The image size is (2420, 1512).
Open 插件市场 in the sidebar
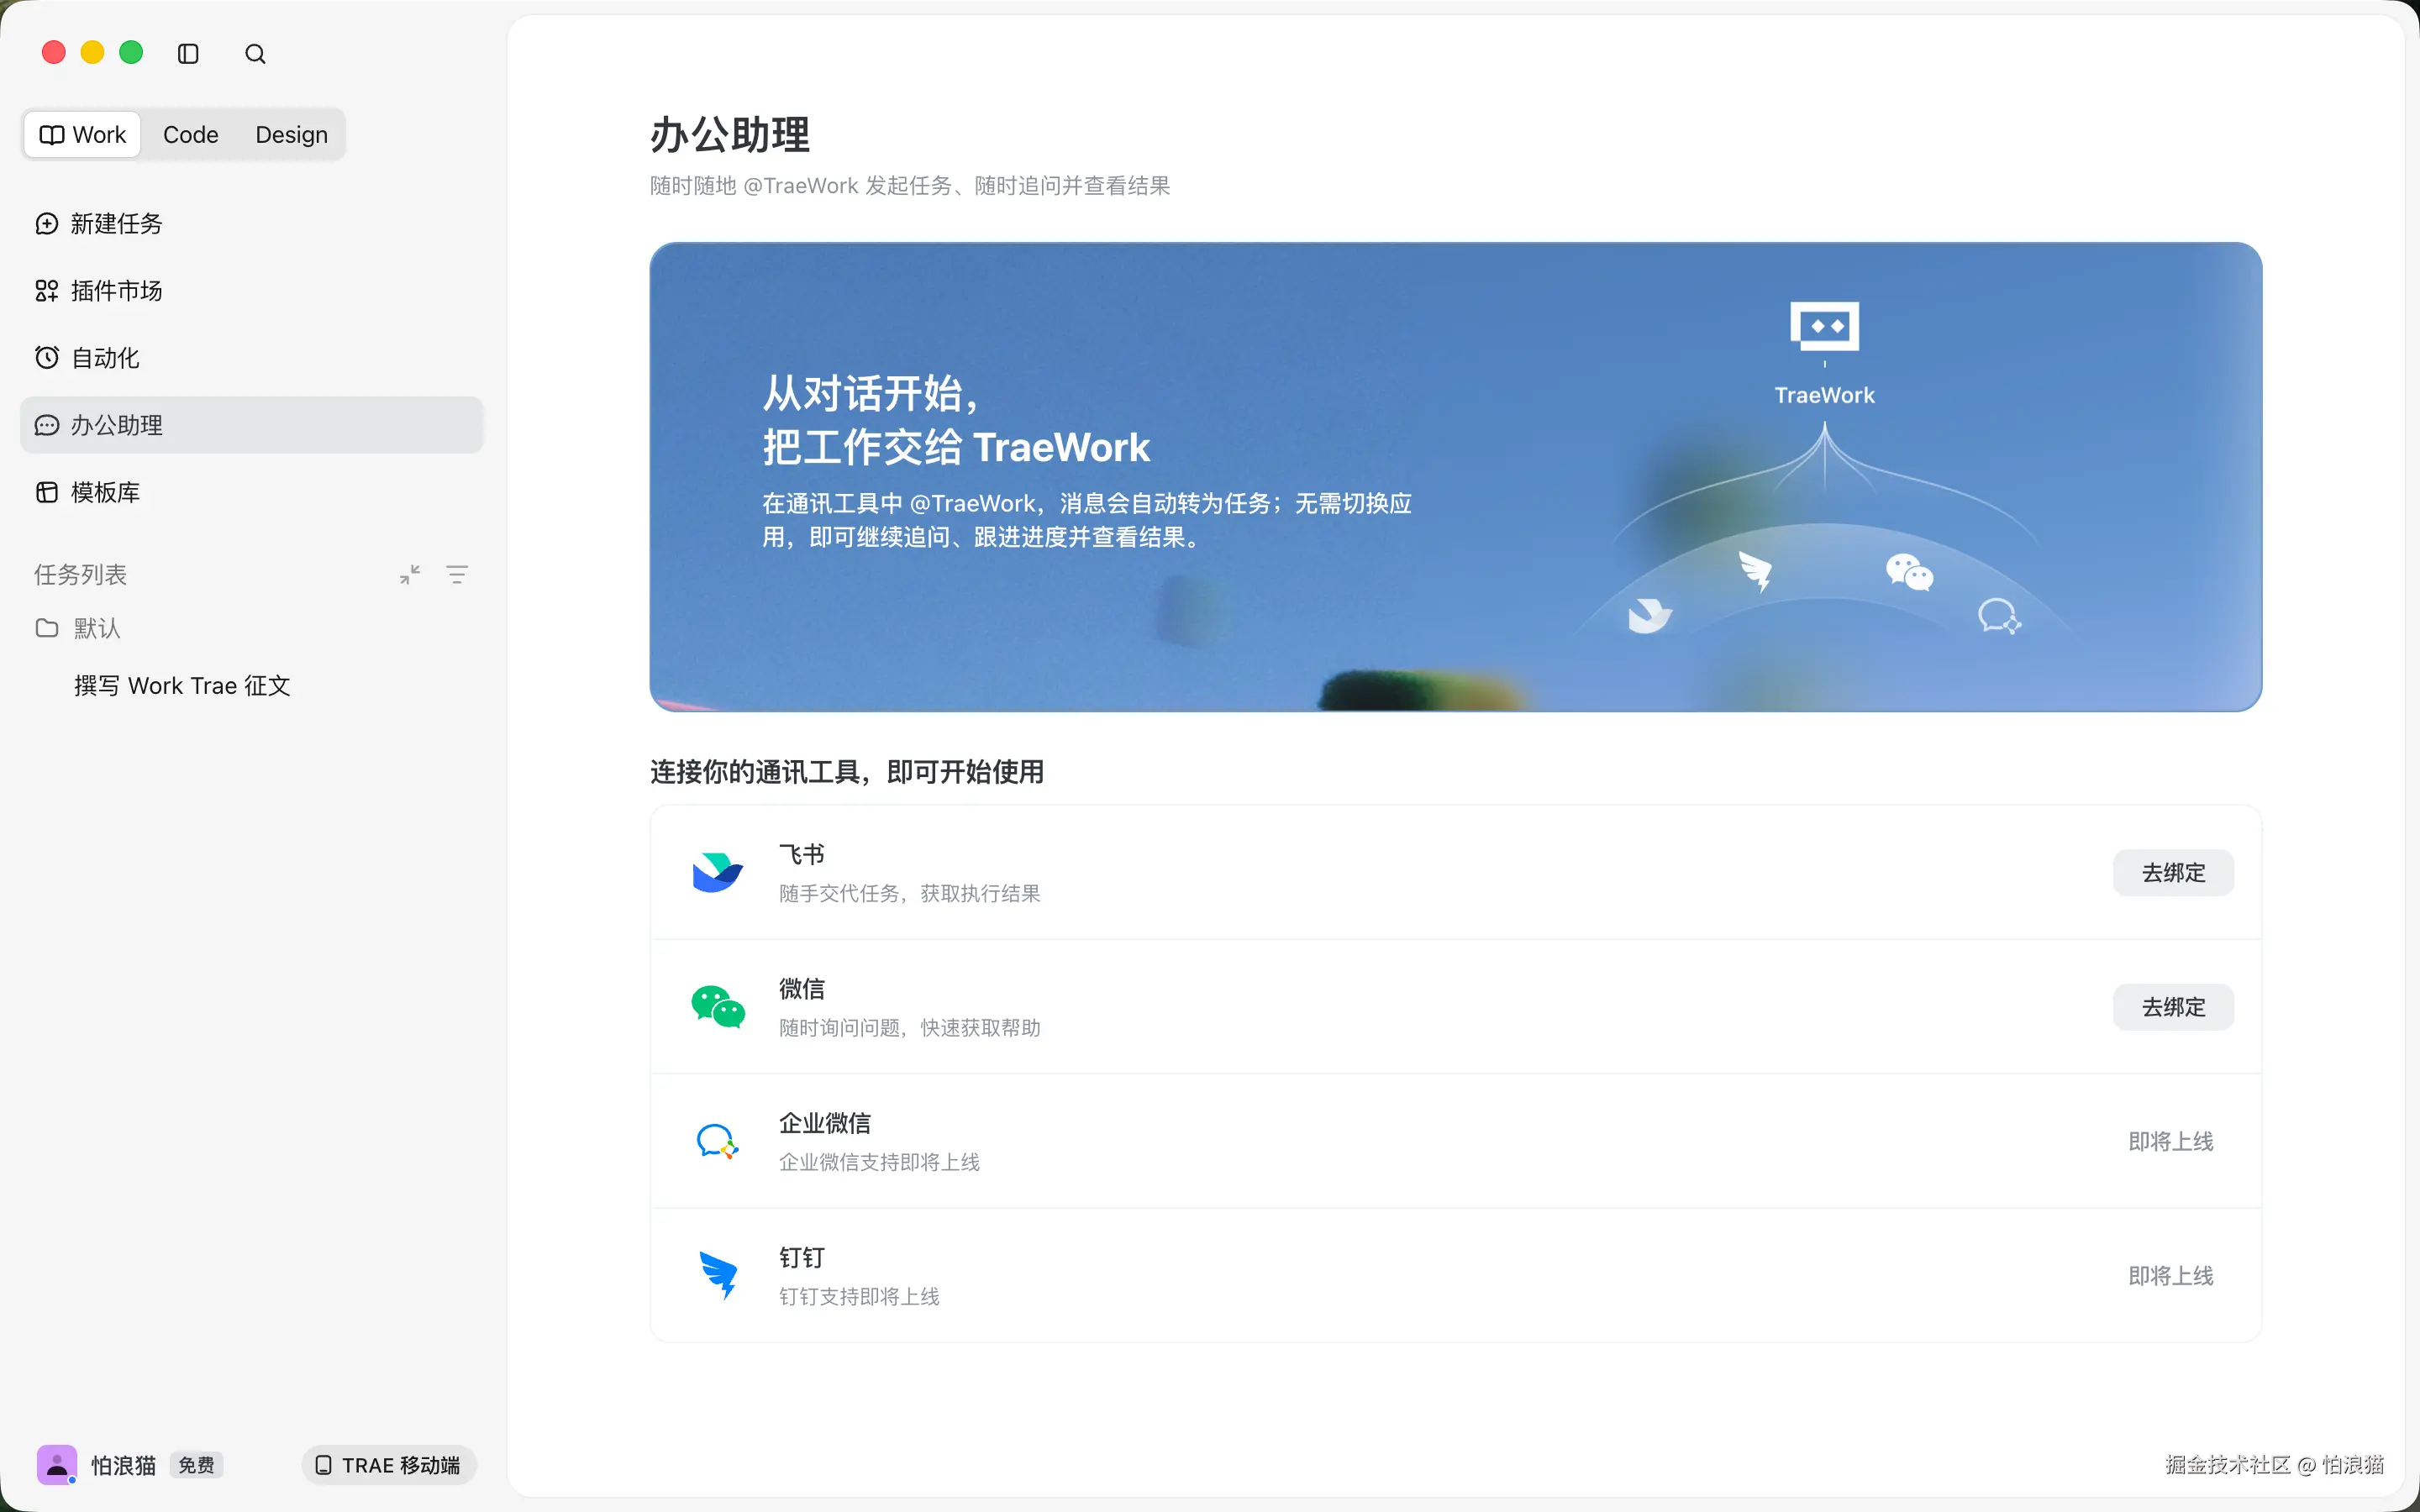252,291
